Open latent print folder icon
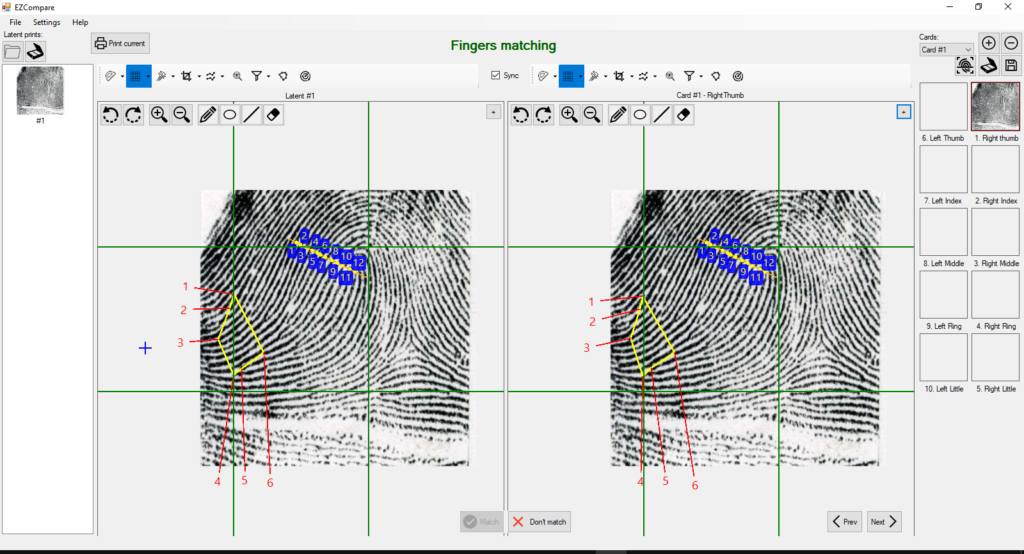The width and height of the screenshot is (1024, 554). [12, 51]
